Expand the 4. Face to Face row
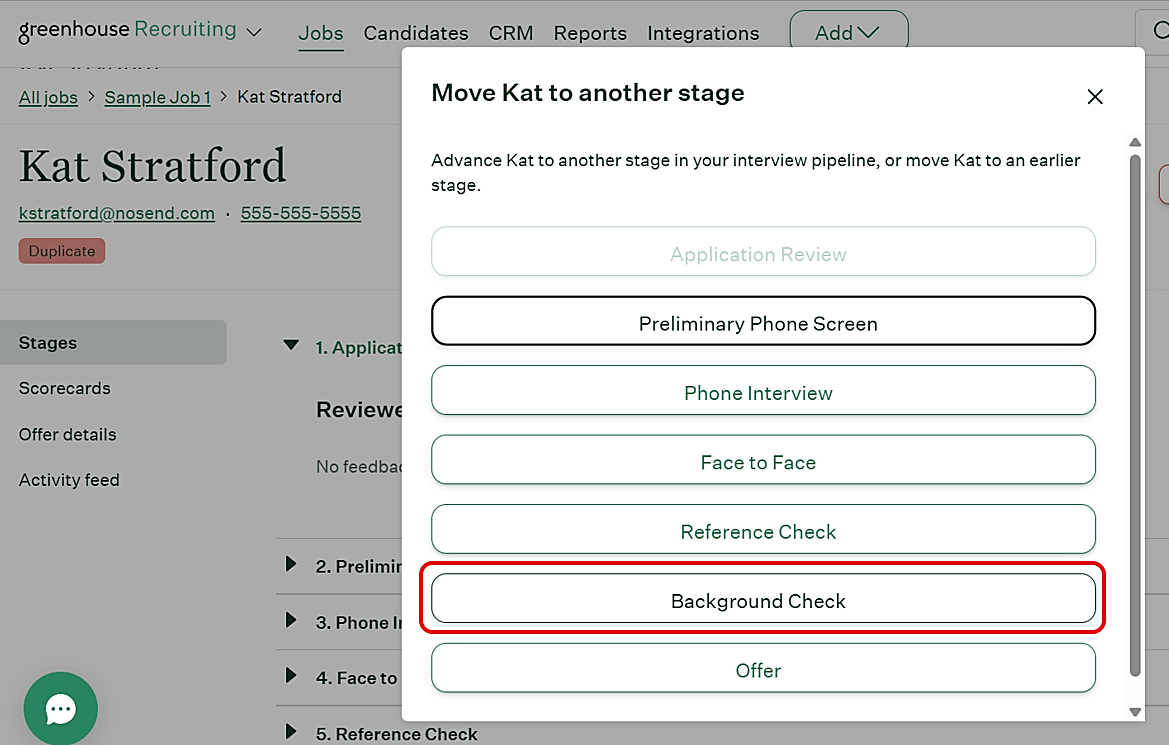This screenshot has width=1169, height=745. point(291,676)
